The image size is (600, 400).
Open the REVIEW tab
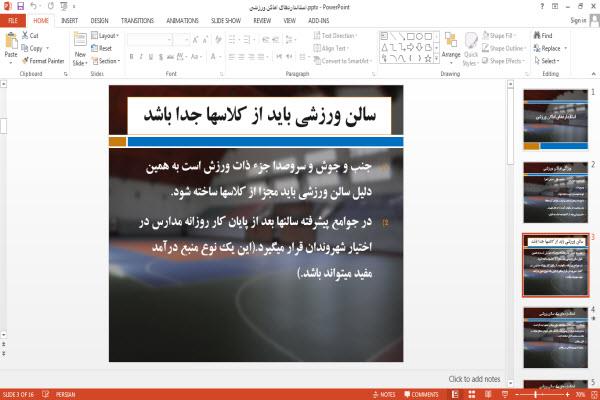coord(262,21)
